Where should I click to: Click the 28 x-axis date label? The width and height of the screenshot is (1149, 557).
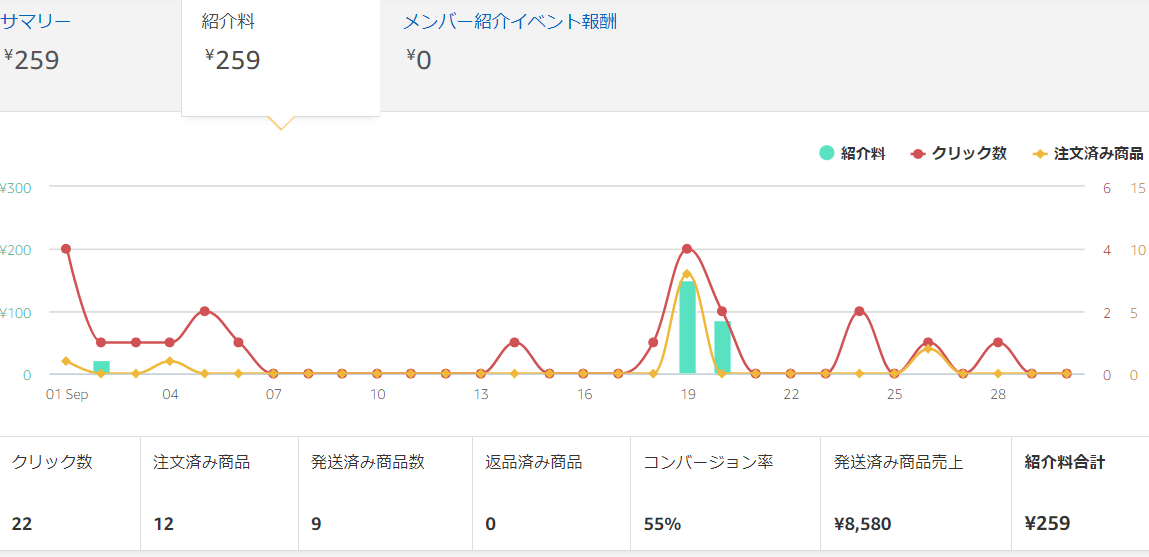coord(998,394)
